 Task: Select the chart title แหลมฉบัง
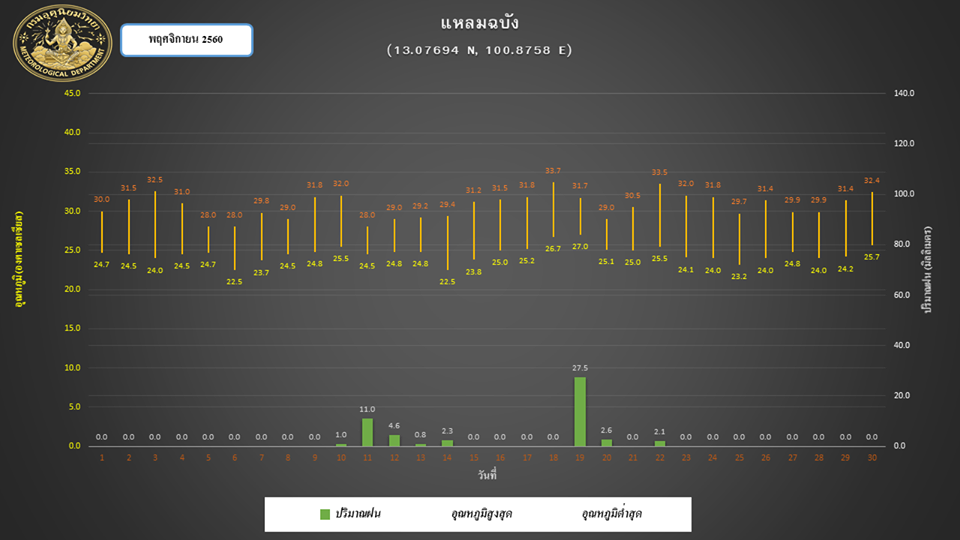click(479, 23)
